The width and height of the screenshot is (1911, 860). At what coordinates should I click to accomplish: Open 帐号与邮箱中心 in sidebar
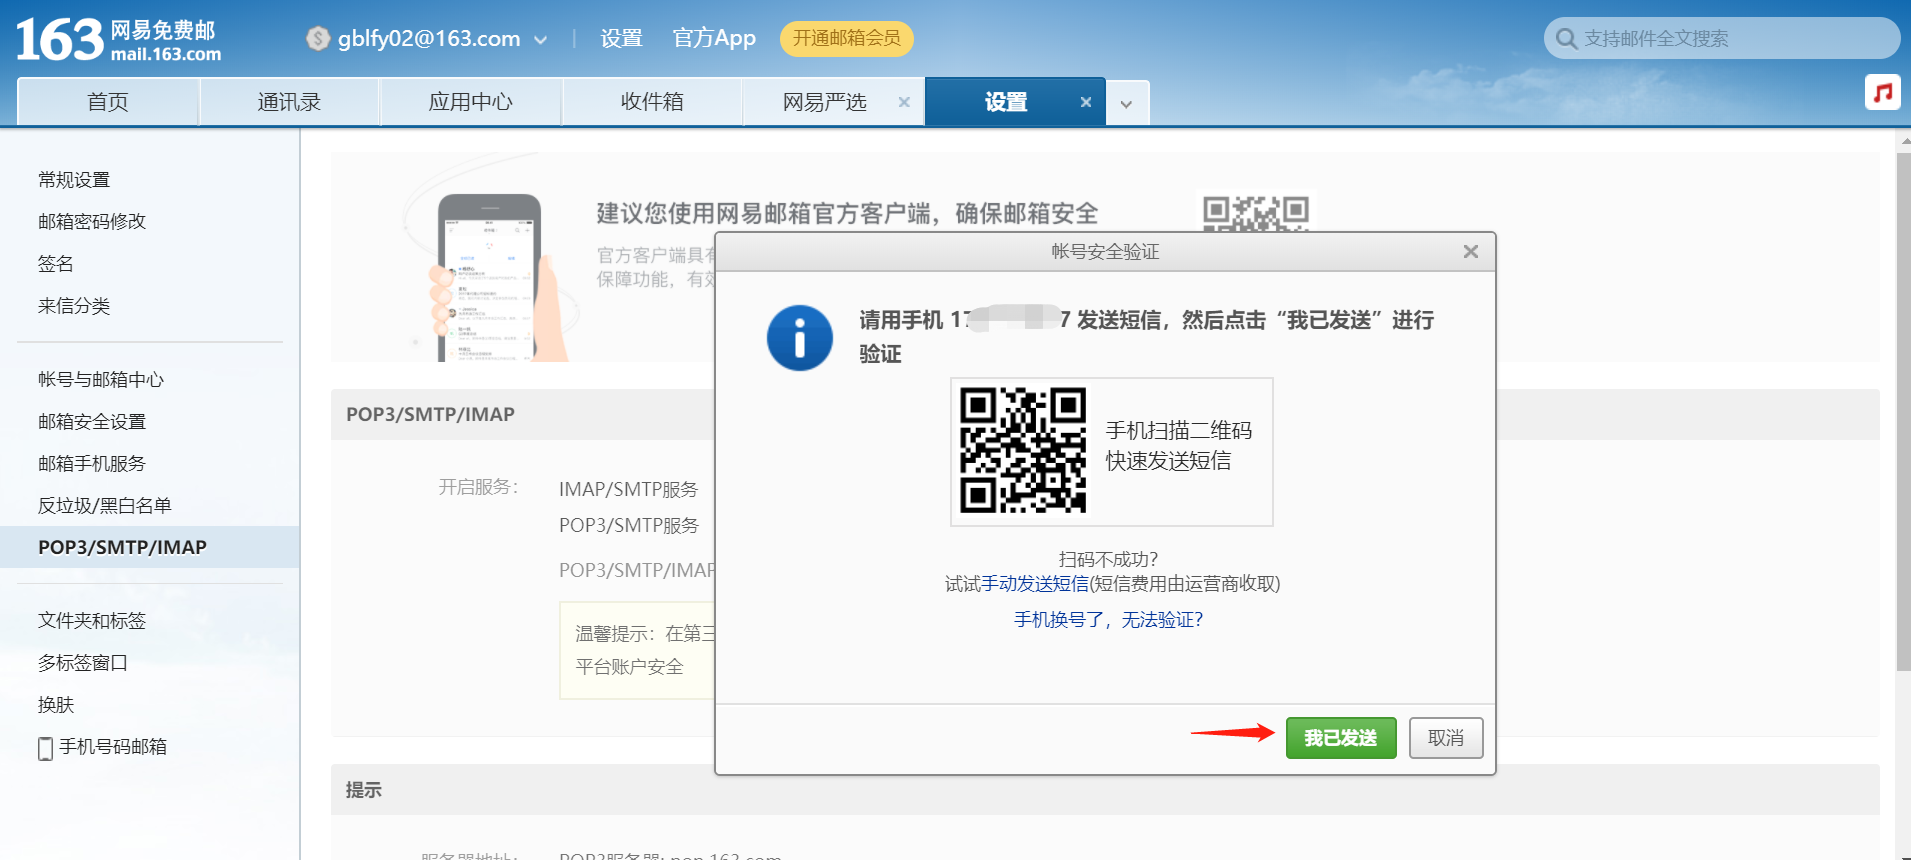[101, 380]
